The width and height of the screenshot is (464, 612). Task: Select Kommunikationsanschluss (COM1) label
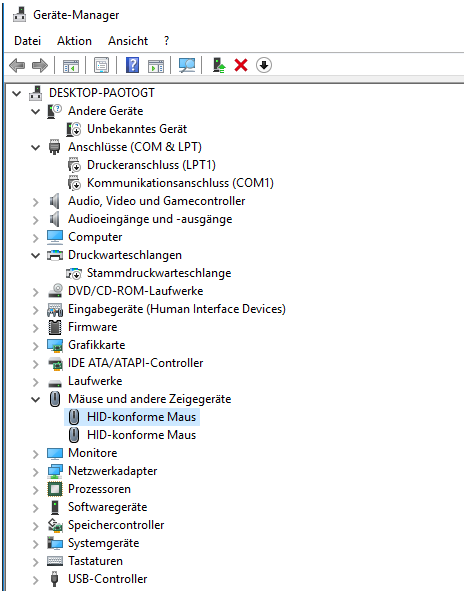(x=180, y=183)
